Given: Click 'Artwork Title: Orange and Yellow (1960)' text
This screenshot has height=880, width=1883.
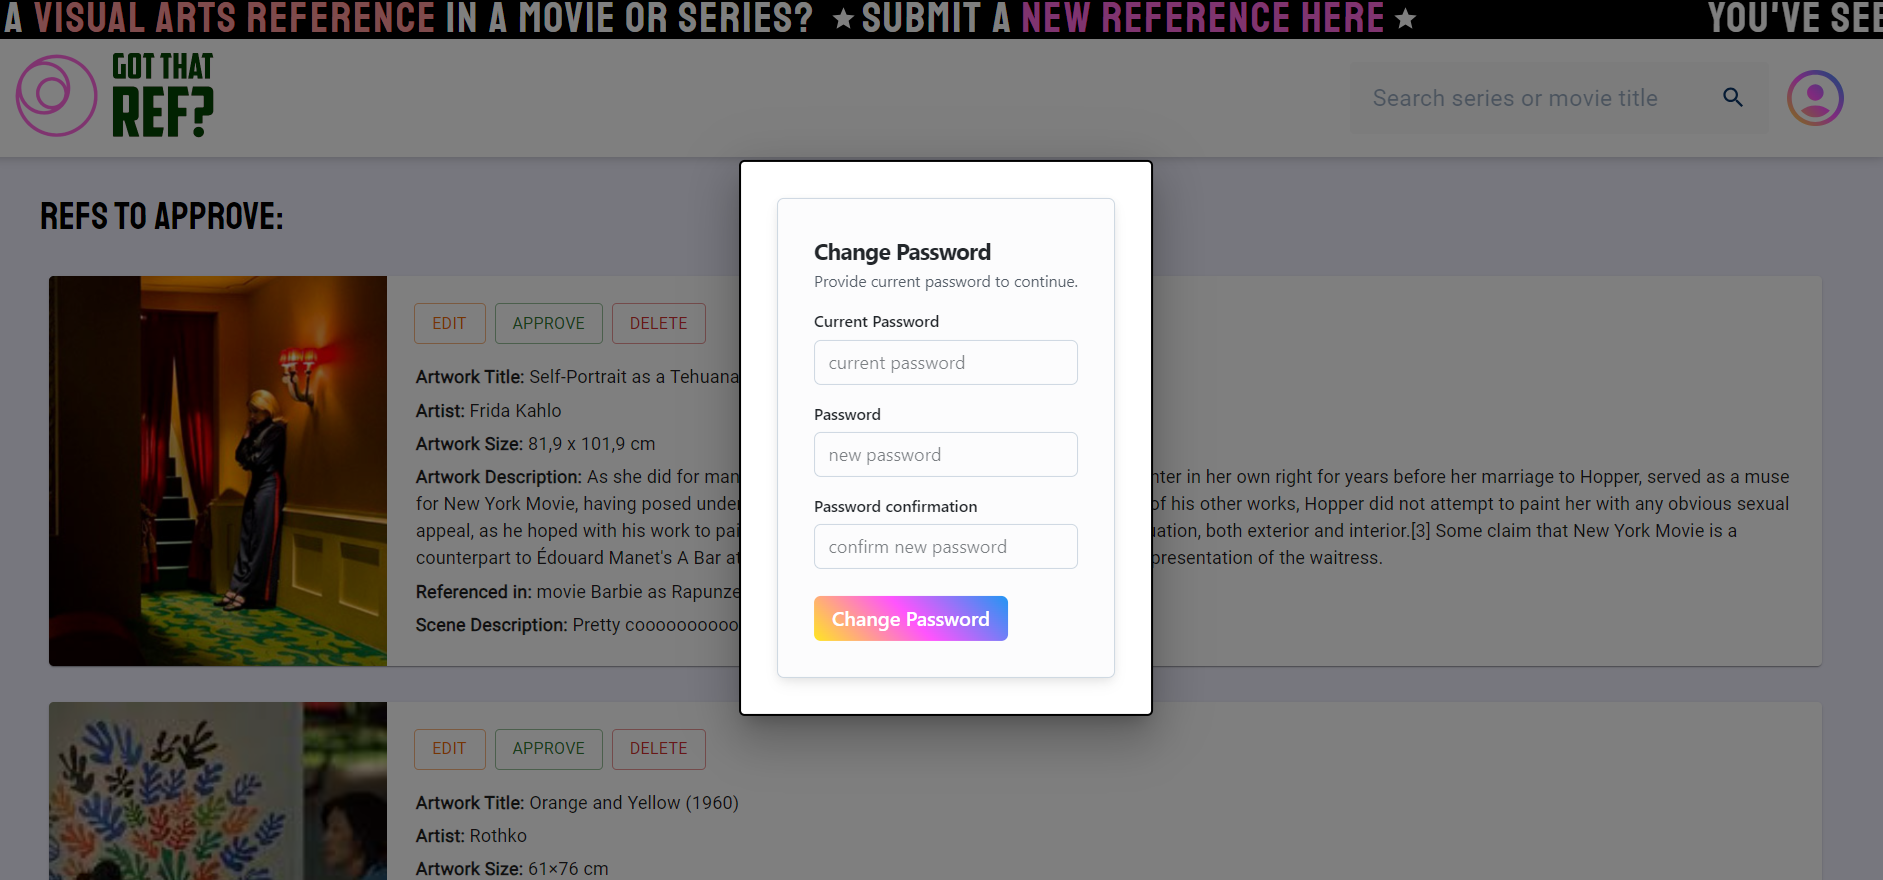Looking at the screenshot, I should click(x=577, y=802).
